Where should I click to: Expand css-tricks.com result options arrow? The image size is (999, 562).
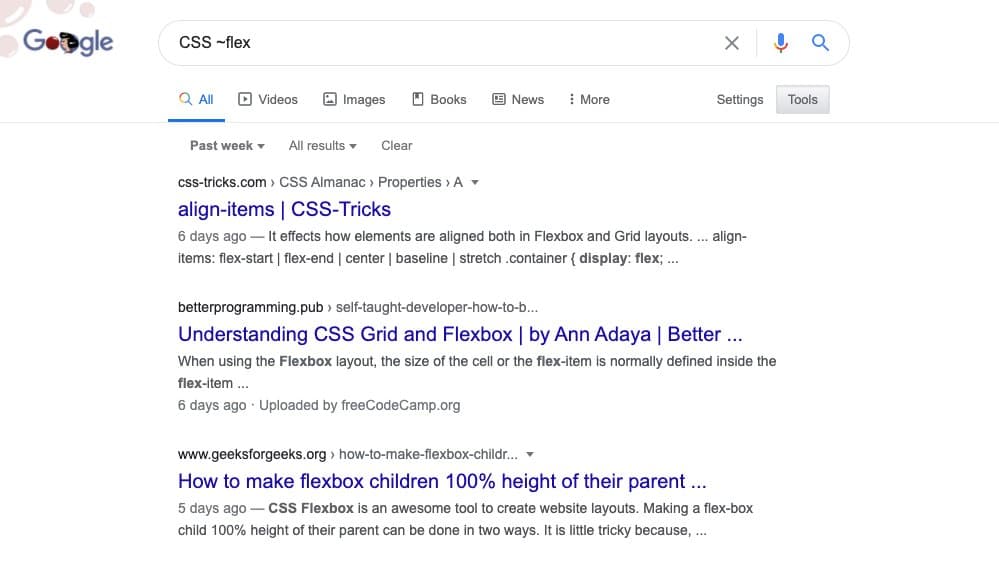475,183
